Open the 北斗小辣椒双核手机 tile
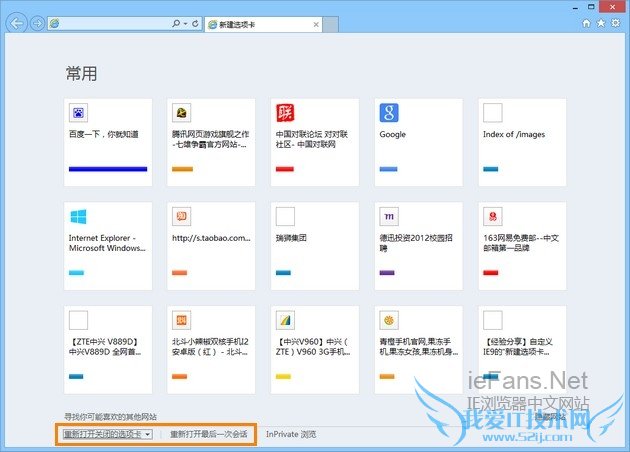The image size is (630, 452). (x=211, y=350)
